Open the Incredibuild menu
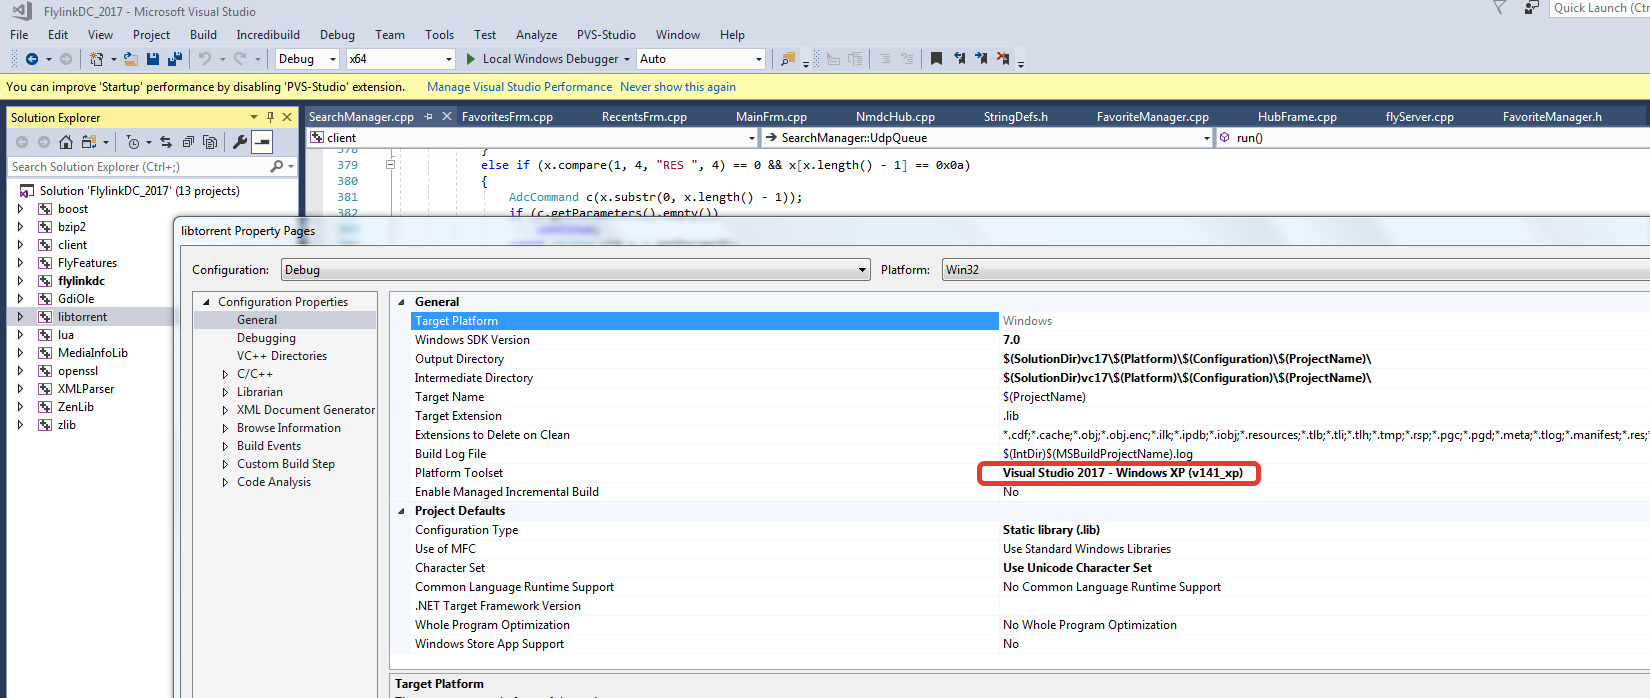The height and width of the screenshot is (698, 1650). pos(268,35)
